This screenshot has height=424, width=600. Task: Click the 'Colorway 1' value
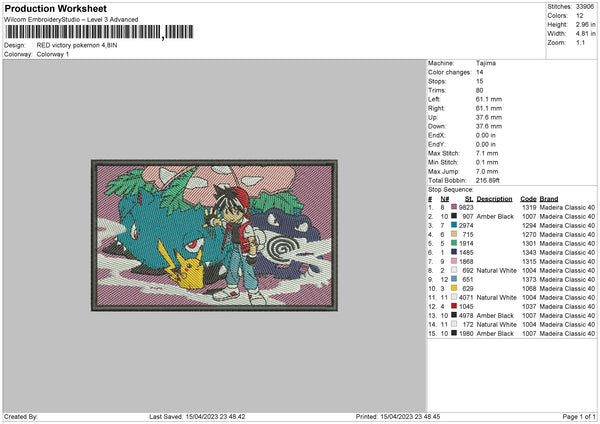53,54
